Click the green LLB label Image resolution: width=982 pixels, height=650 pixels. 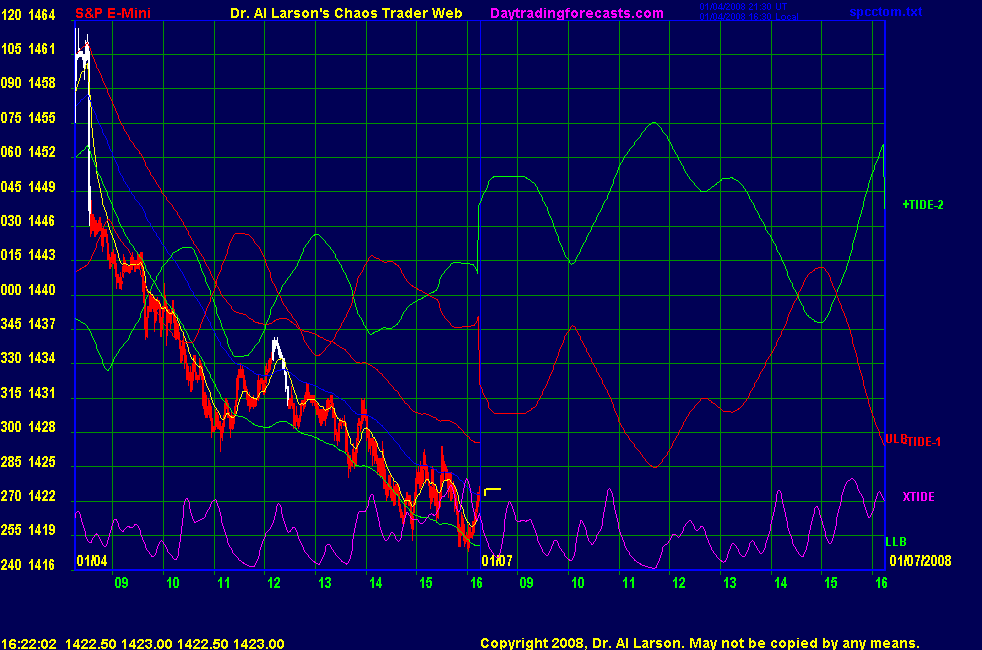click(x=895, y=541)
